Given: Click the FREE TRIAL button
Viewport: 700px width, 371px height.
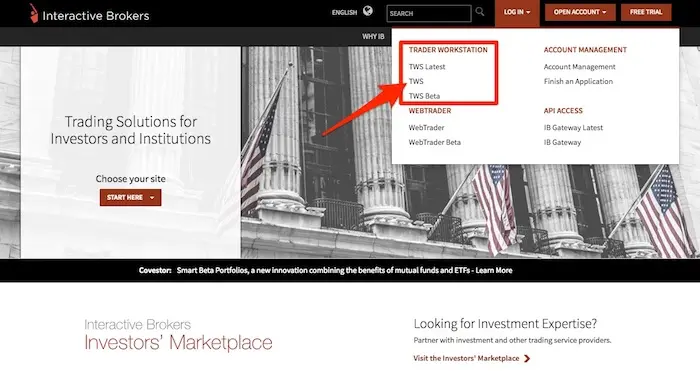Looking at the screenshot, I should coord(646,13).
